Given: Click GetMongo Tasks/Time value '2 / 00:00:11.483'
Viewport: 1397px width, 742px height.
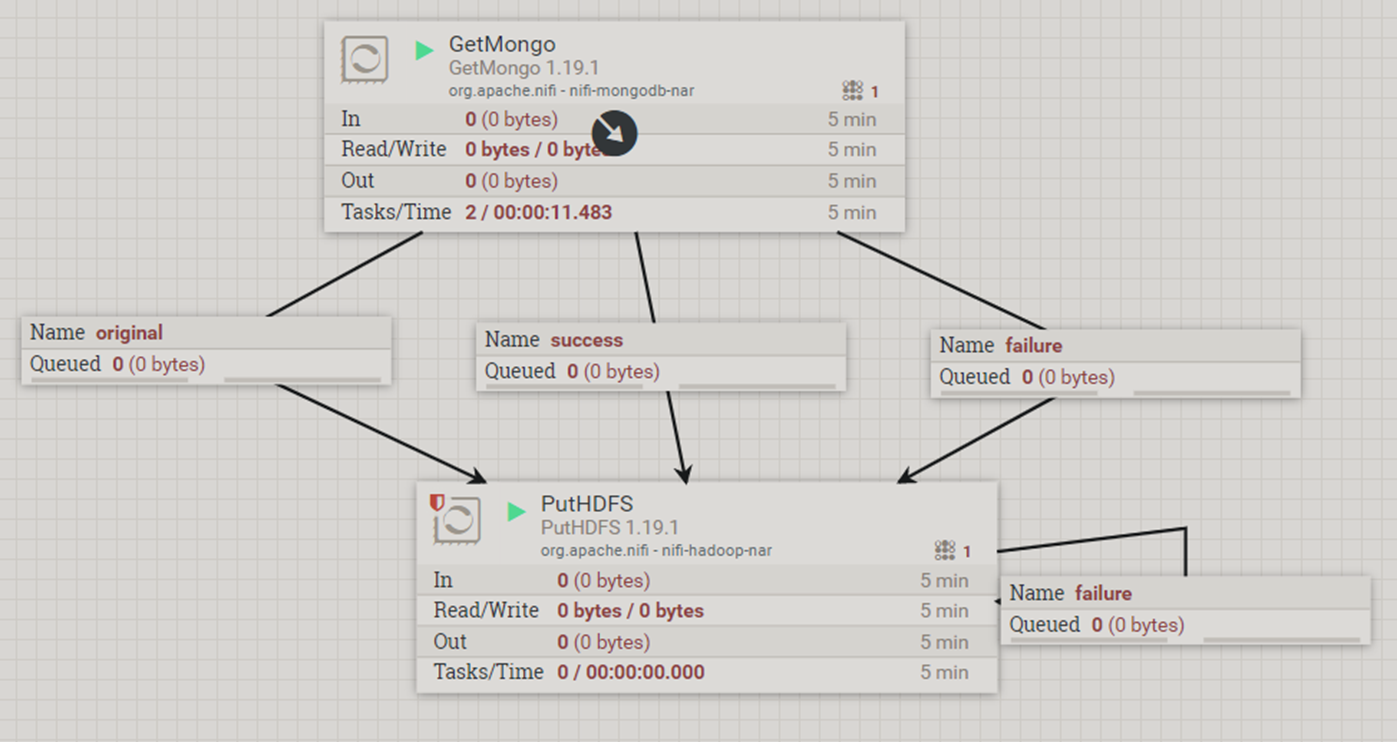Looking at the screenshot, I should 539,212.
